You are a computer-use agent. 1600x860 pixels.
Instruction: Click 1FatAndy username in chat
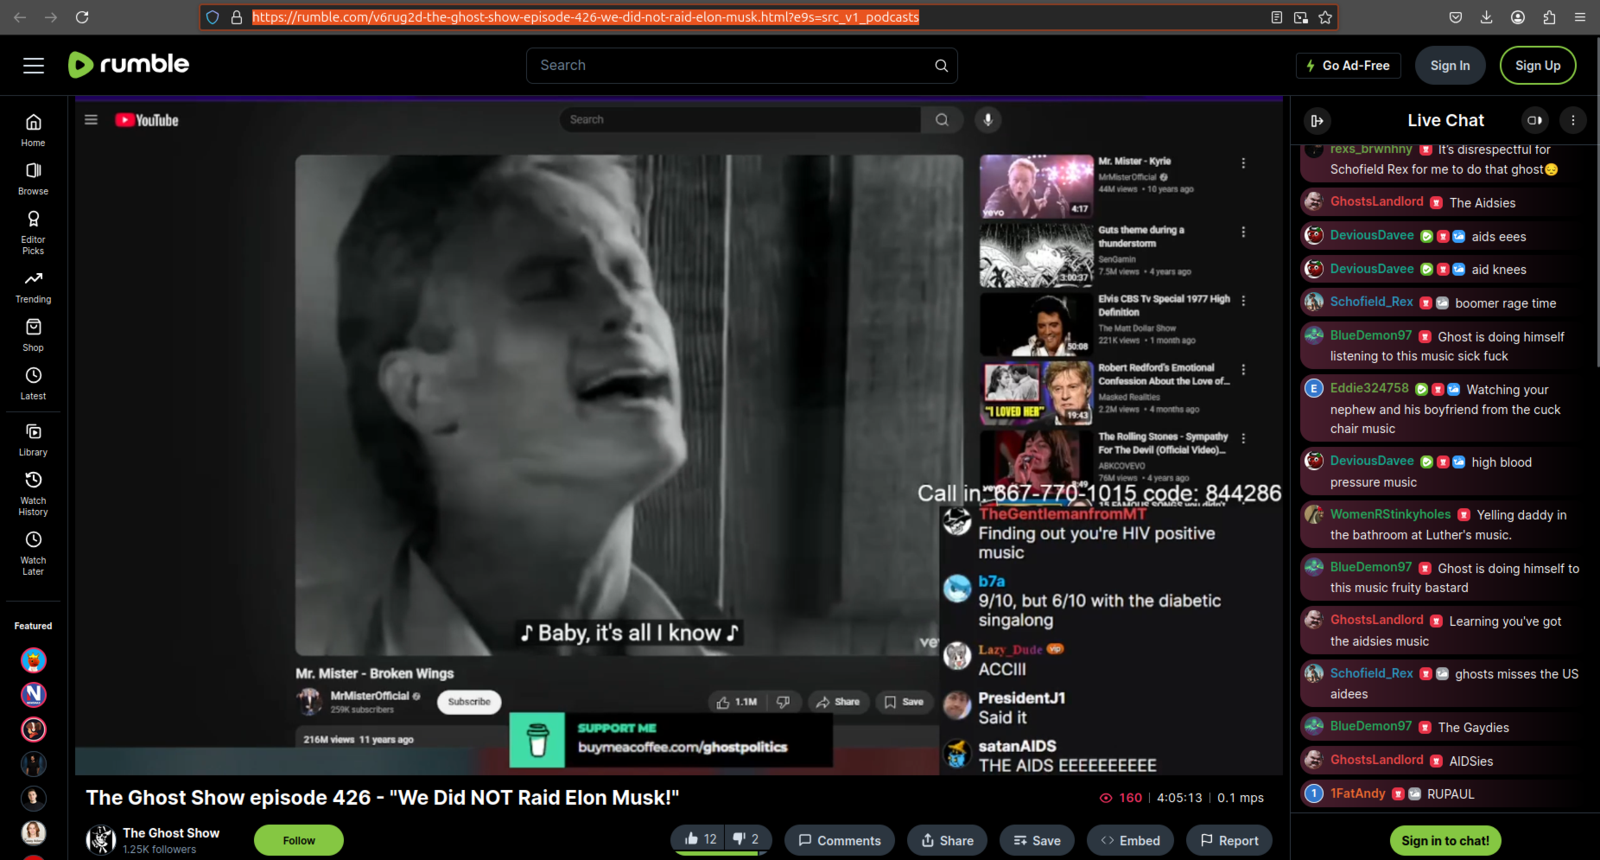(x=1357, y=793)
